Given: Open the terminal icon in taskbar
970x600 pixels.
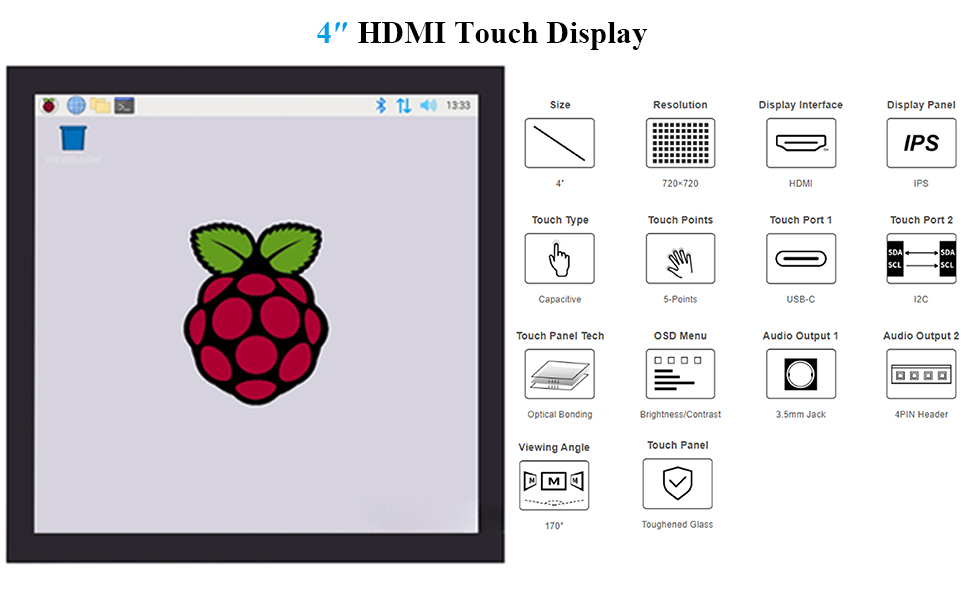Looking at the screenshot, I should point(124,106).
